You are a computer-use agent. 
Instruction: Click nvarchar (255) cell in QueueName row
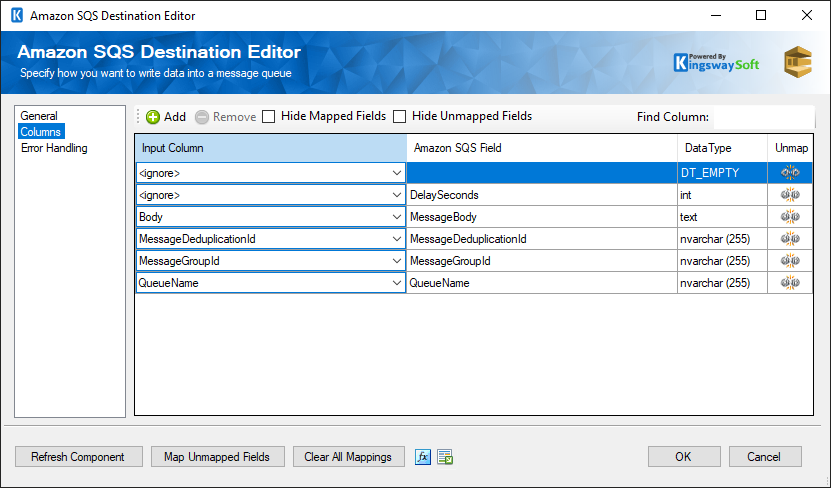coord(722,283)
